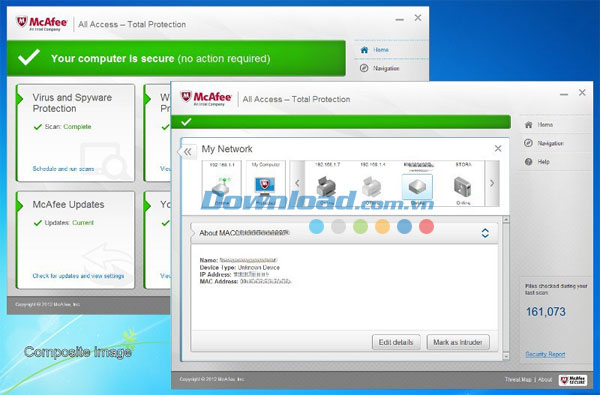Collapse the About device section
The image size is (600, 395).
click(485, 233)
